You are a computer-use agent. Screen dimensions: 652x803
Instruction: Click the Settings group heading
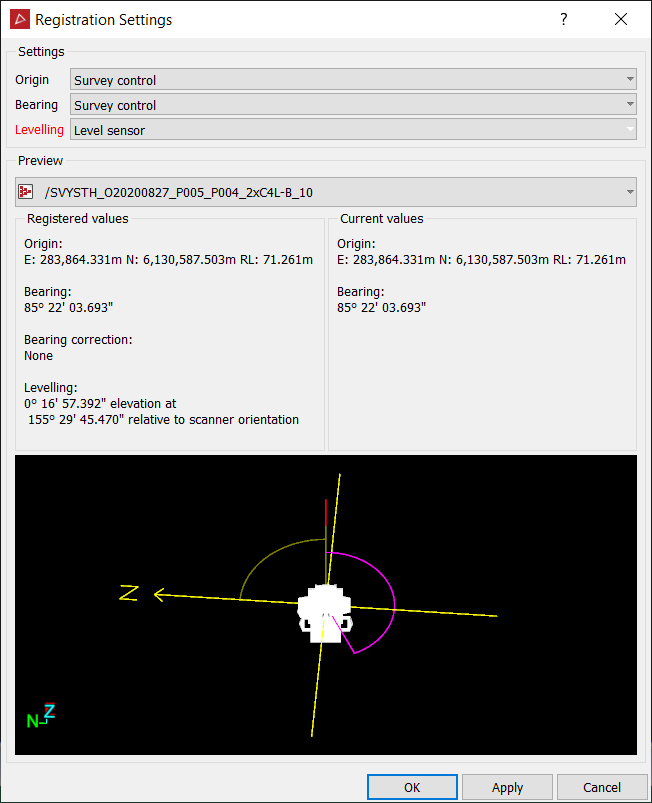click(41, 52)
